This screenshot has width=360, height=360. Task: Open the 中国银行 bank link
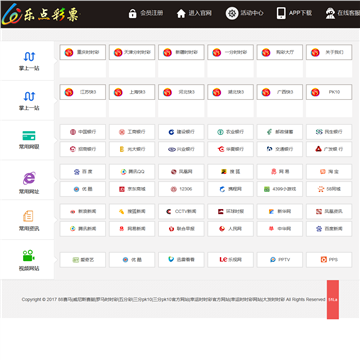(x=83, y=132)
